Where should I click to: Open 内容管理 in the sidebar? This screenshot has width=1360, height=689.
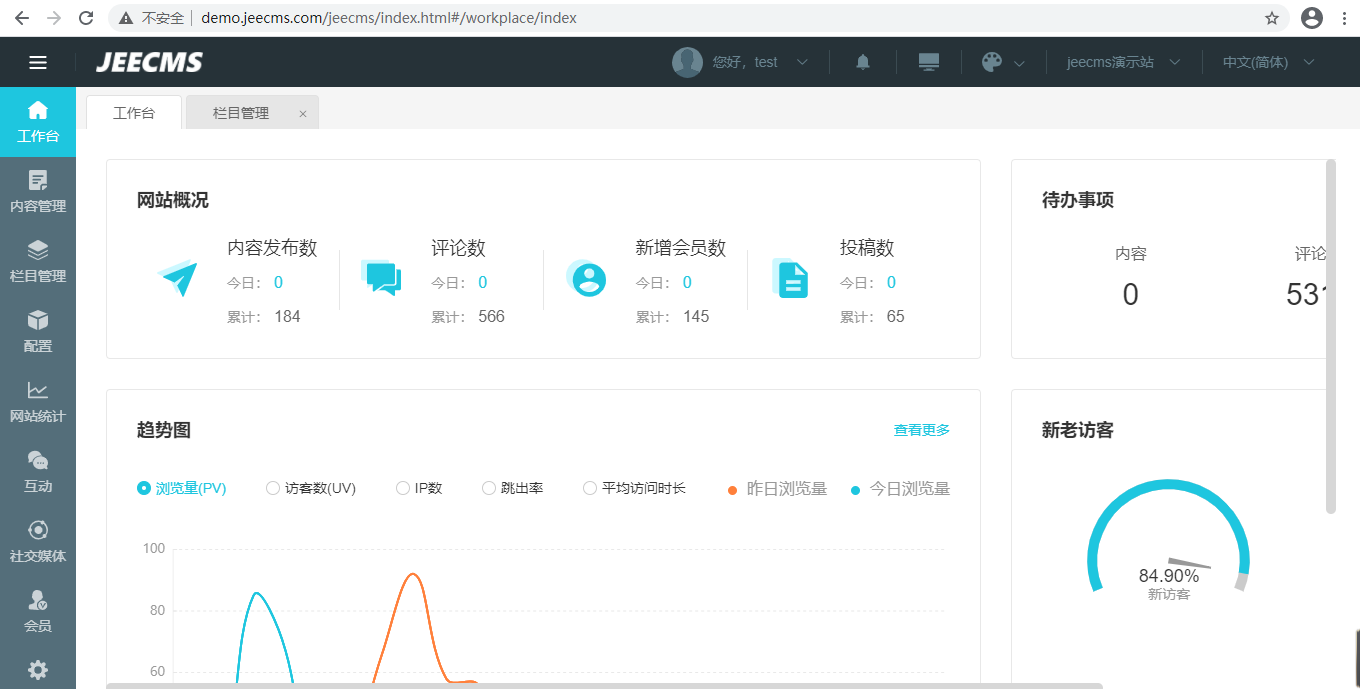(x=38, y=192)
